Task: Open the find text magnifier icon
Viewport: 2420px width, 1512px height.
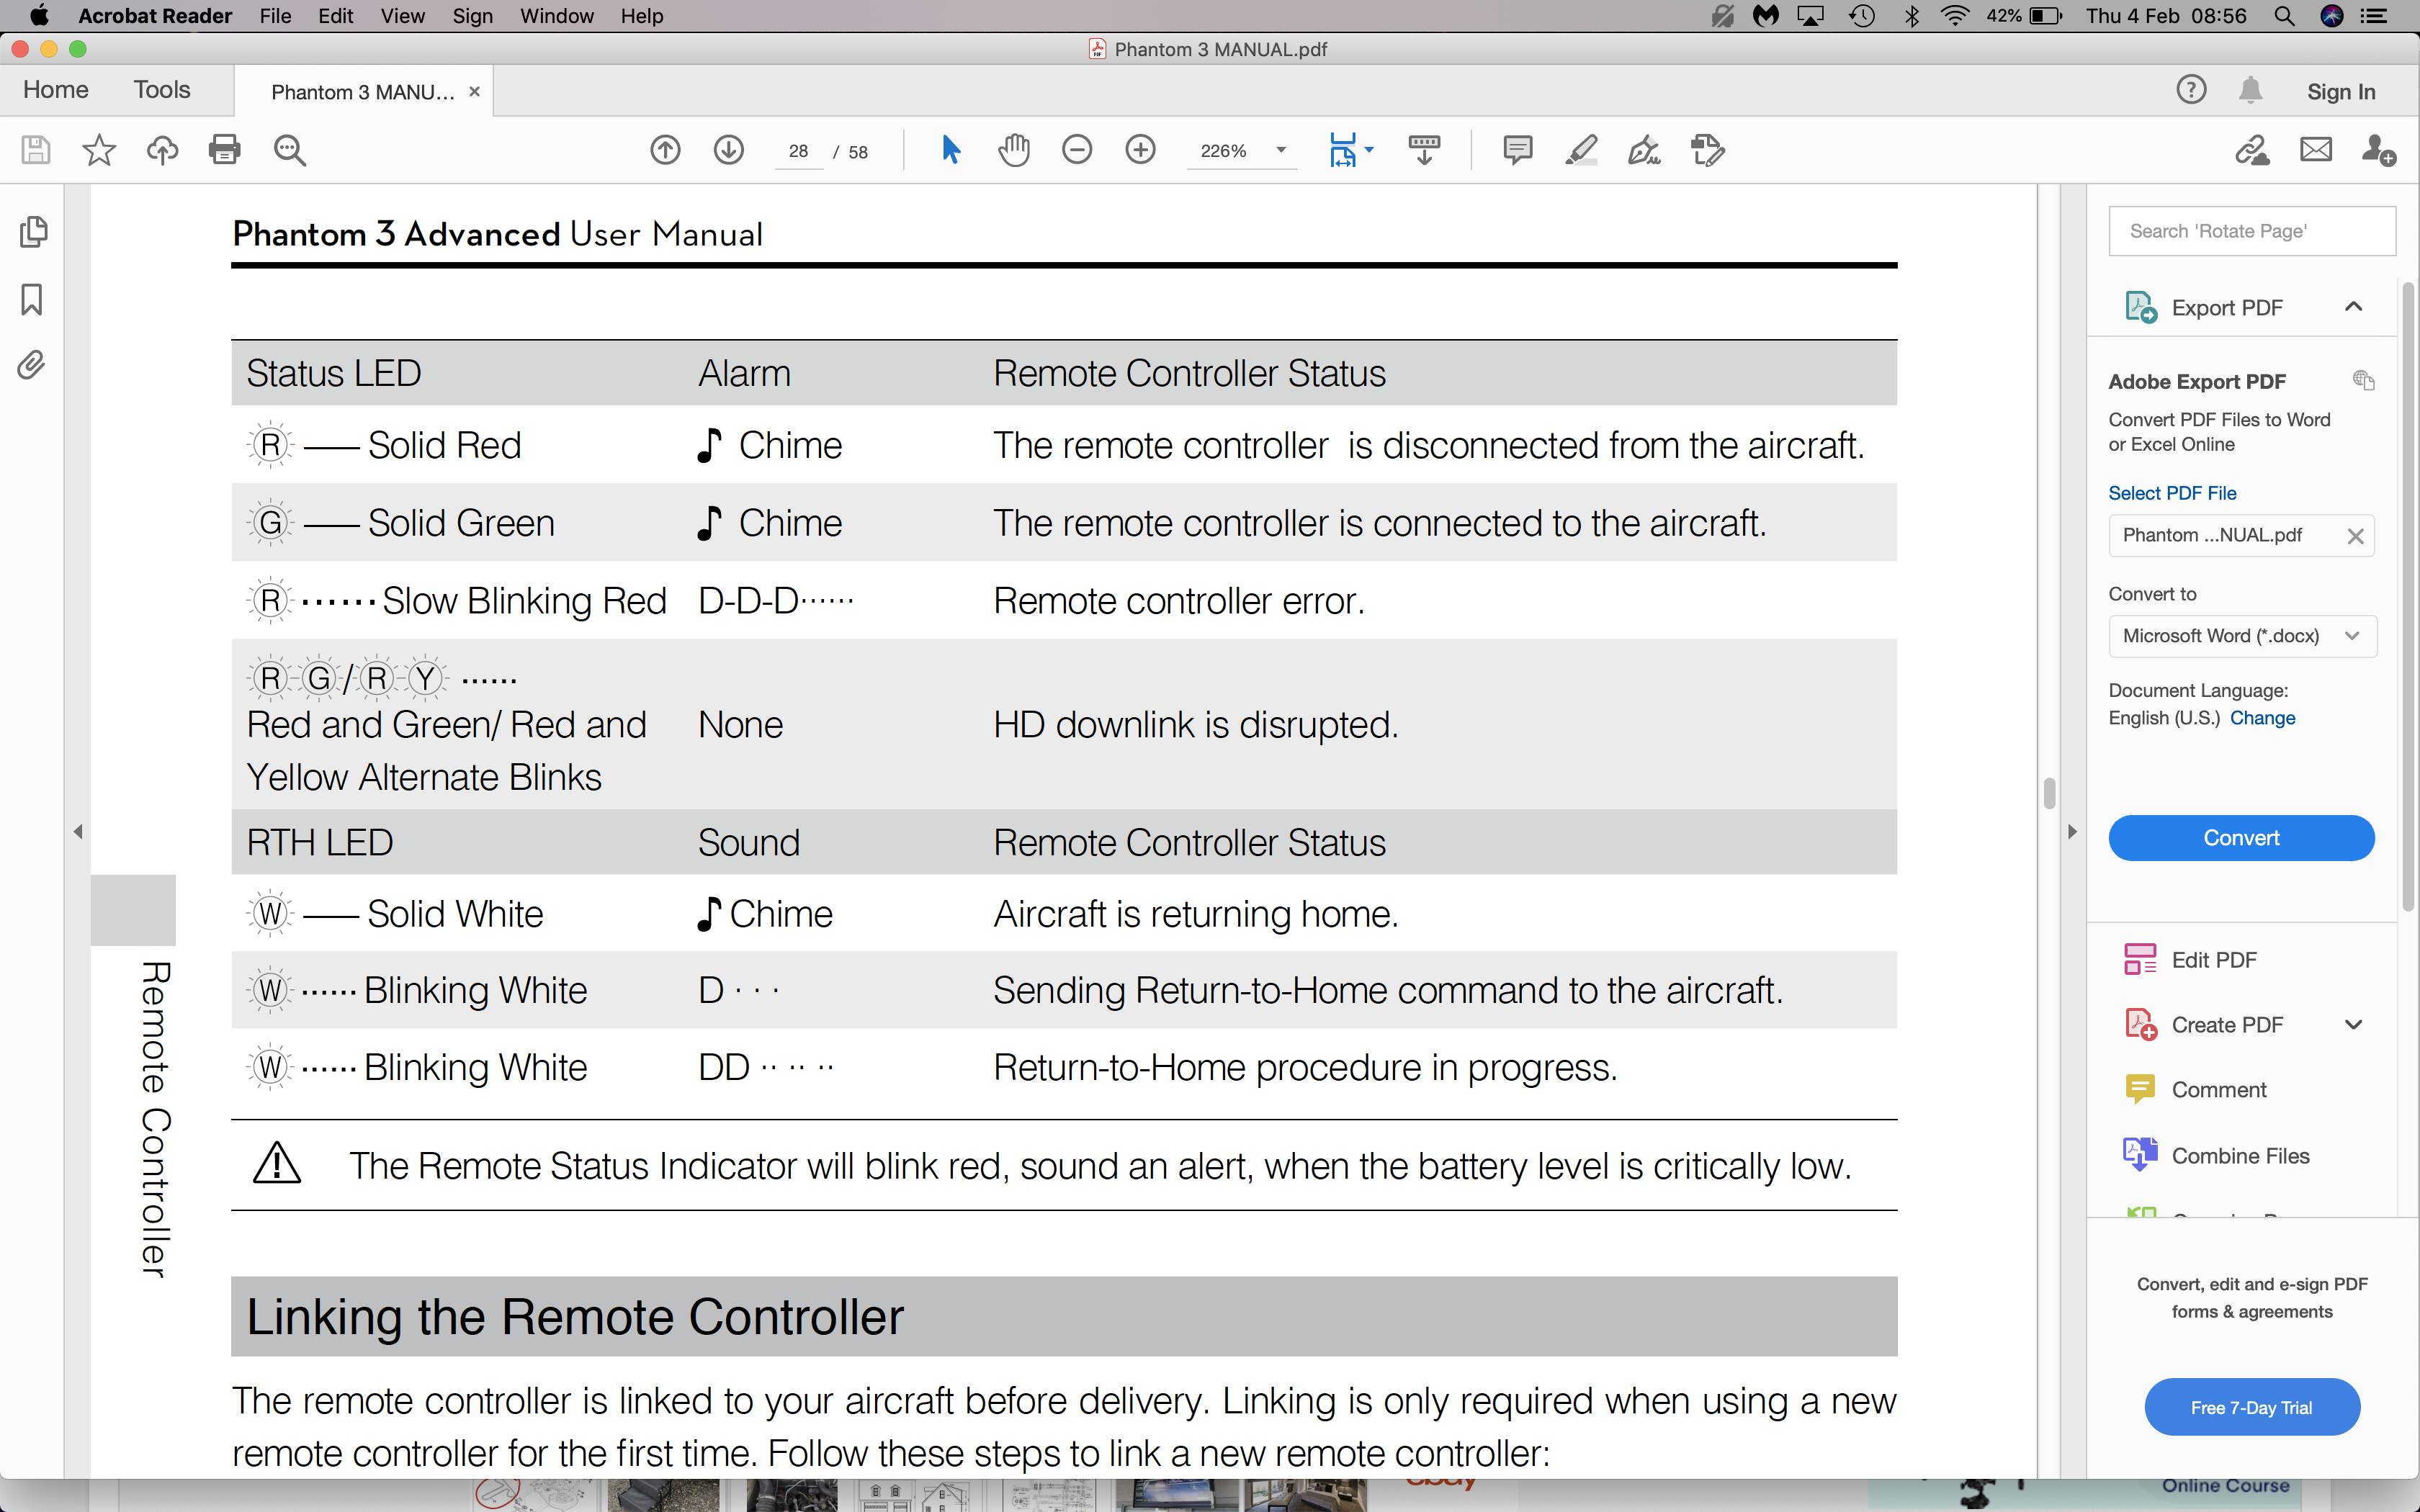Action: (290, 151)
